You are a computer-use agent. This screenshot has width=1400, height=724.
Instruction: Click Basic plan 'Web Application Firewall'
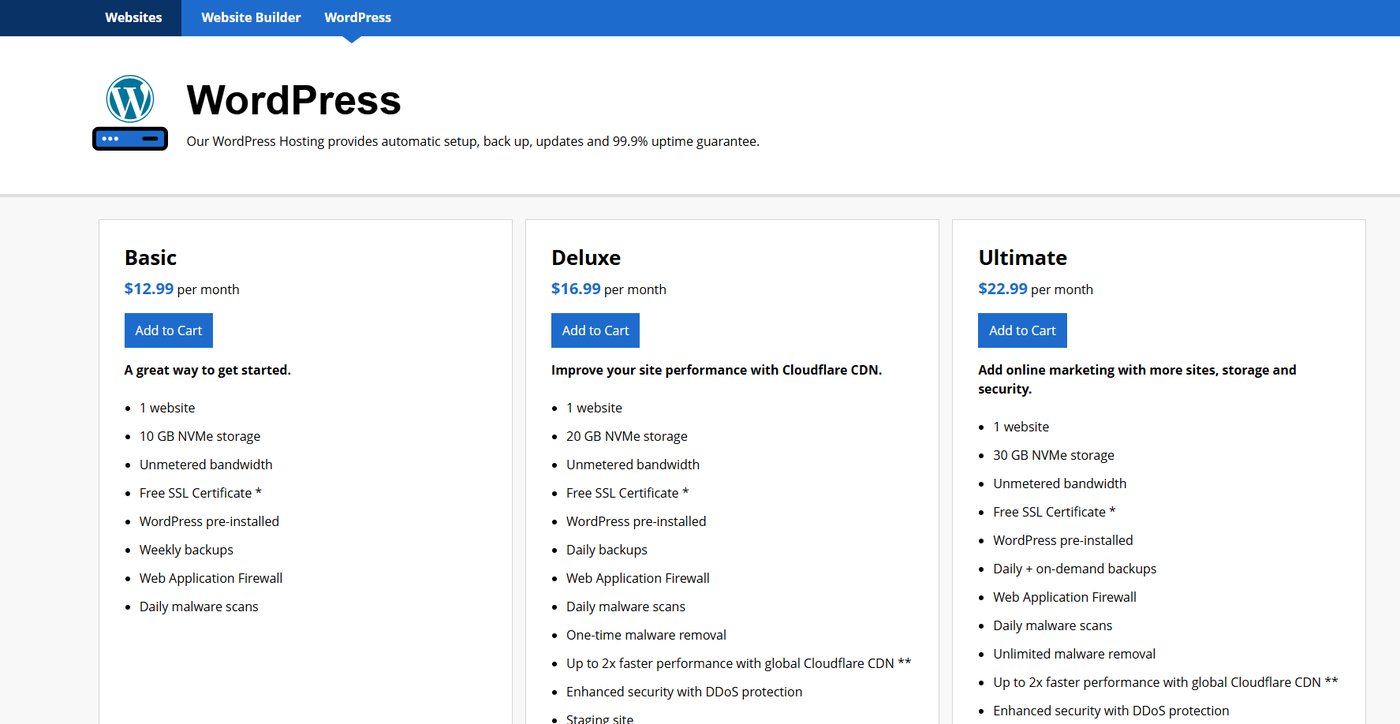tap(211, 578)
